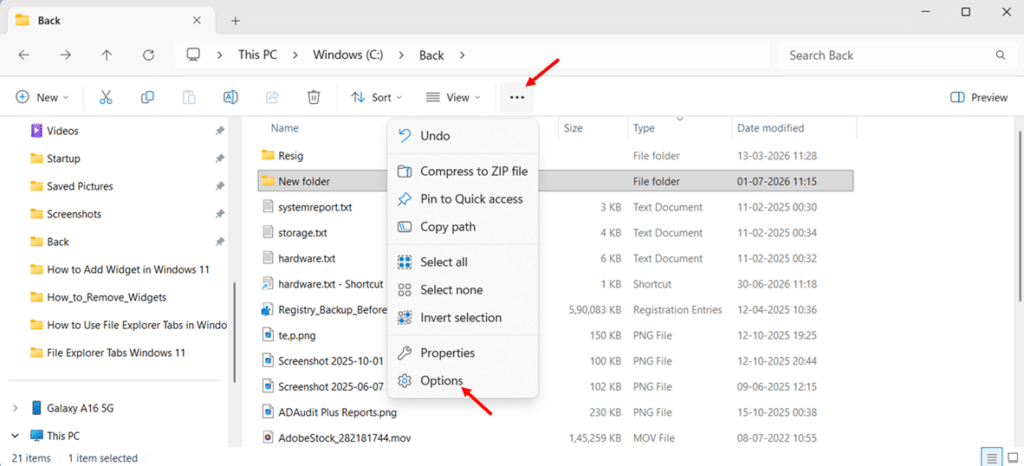This screenshot has width=1024, height=466.
Task: Click the pin icon beside Screenshots
Action: point(220,214)
